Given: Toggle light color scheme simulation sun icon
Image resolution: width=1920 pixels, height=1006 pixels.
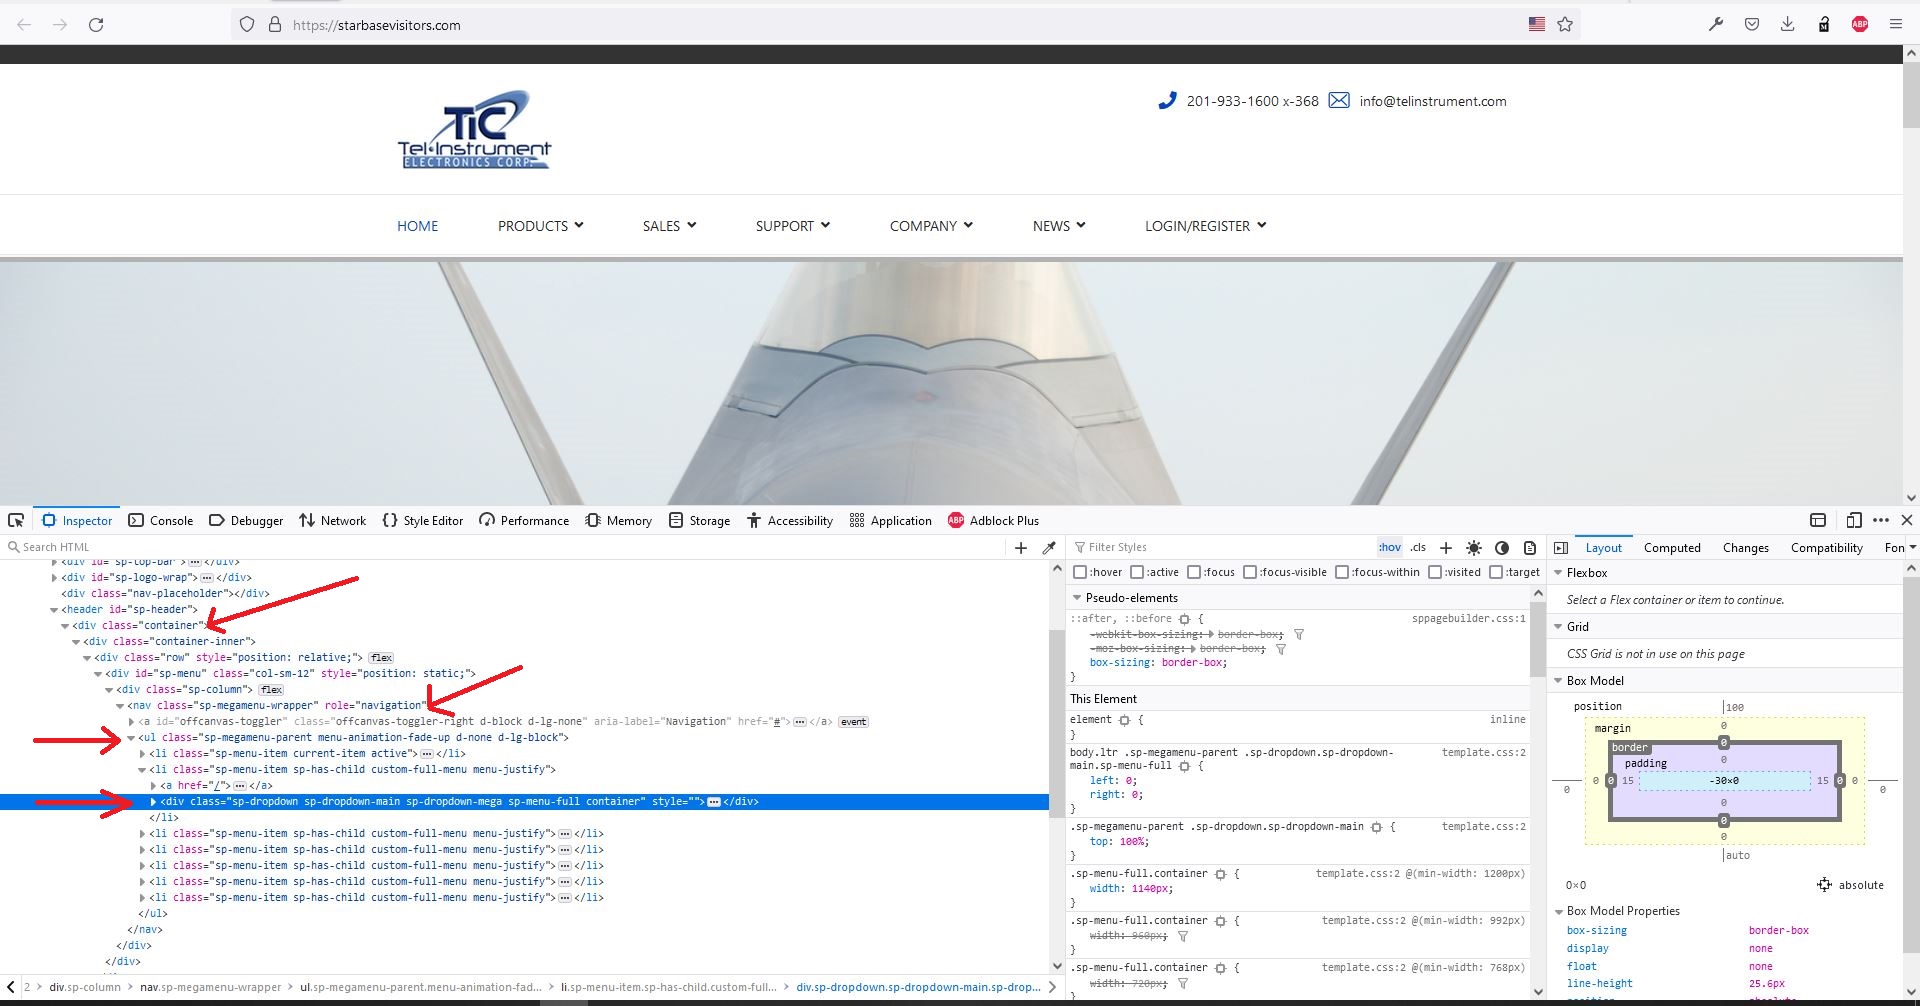Looking at the screenshot, I should (x=1474, y=548).
